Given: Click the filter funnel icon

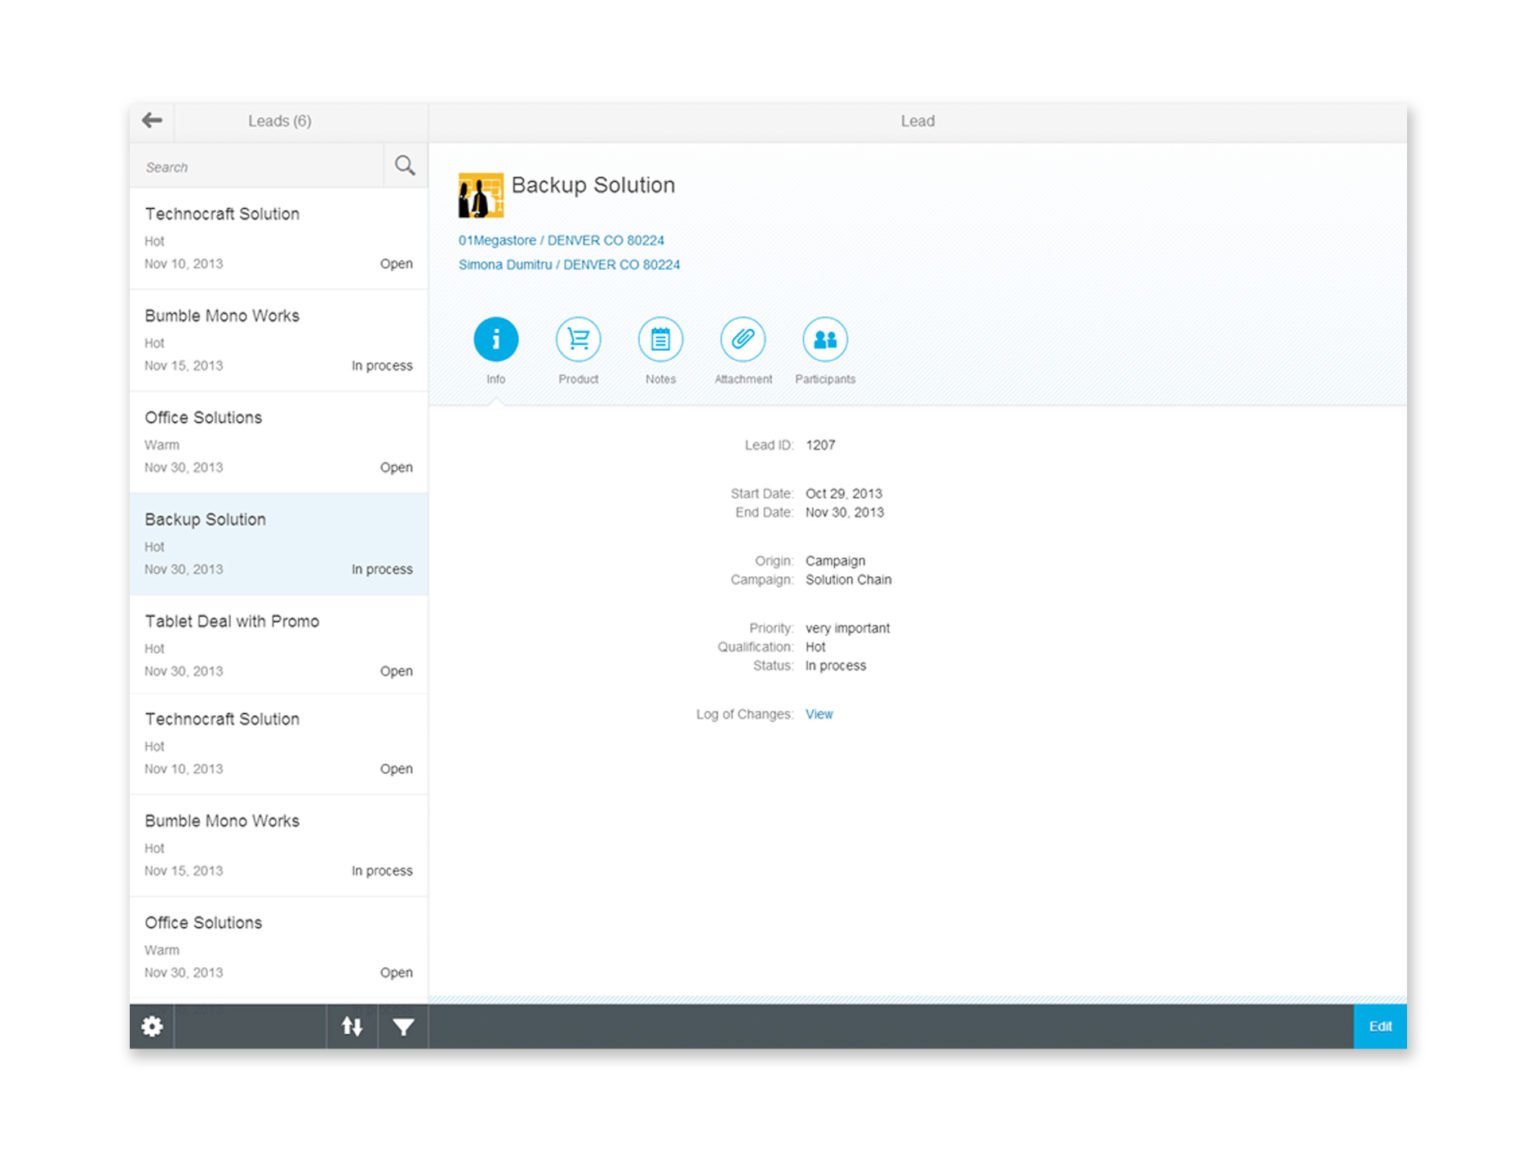Looking at the screenshot, I should 403,1026.
